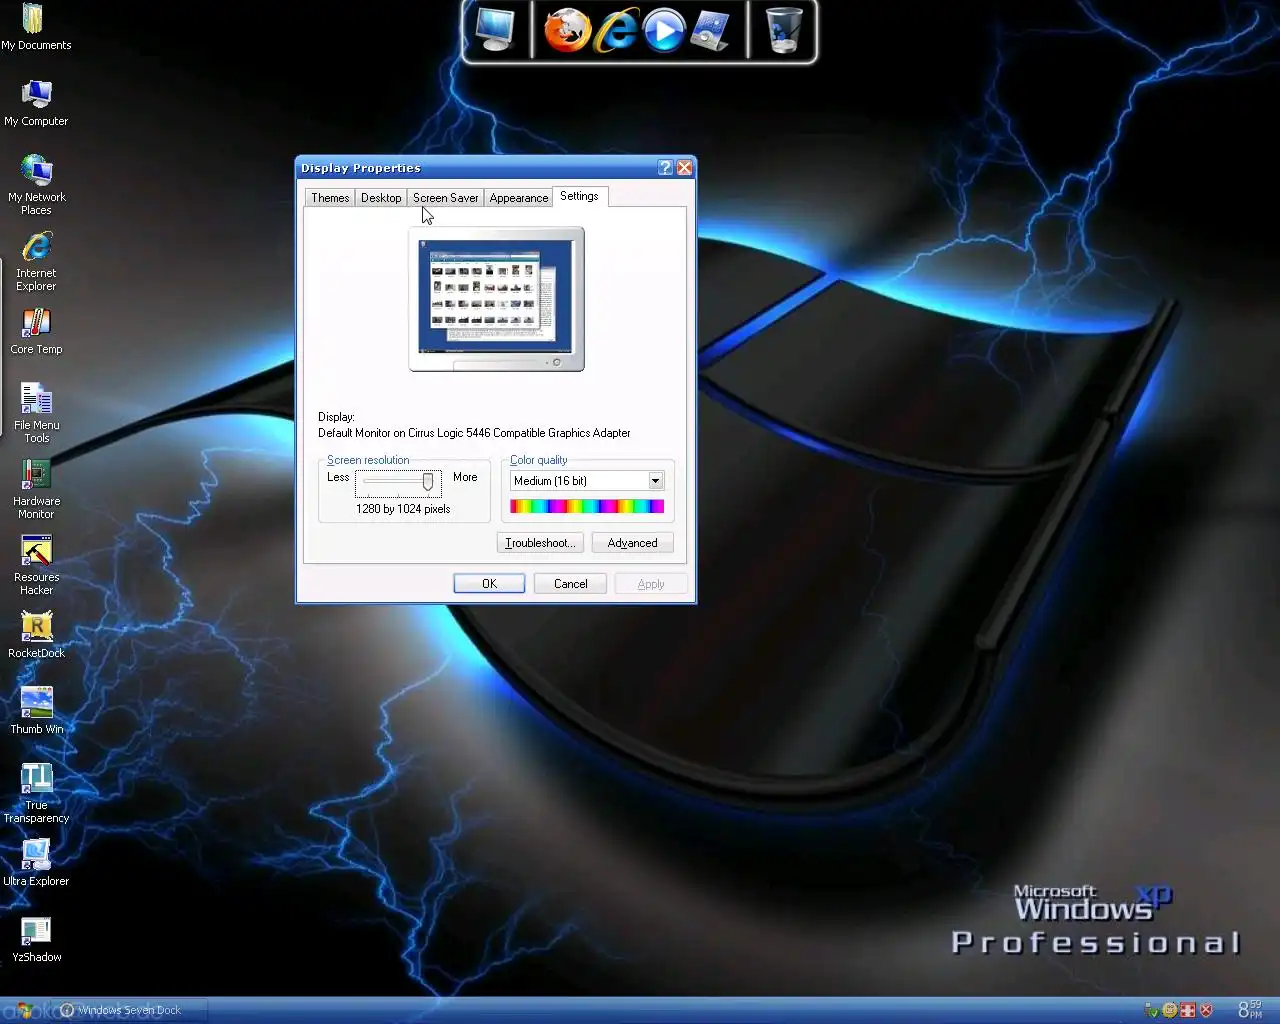Click Cancel in Display Properties

click(571, 584)
